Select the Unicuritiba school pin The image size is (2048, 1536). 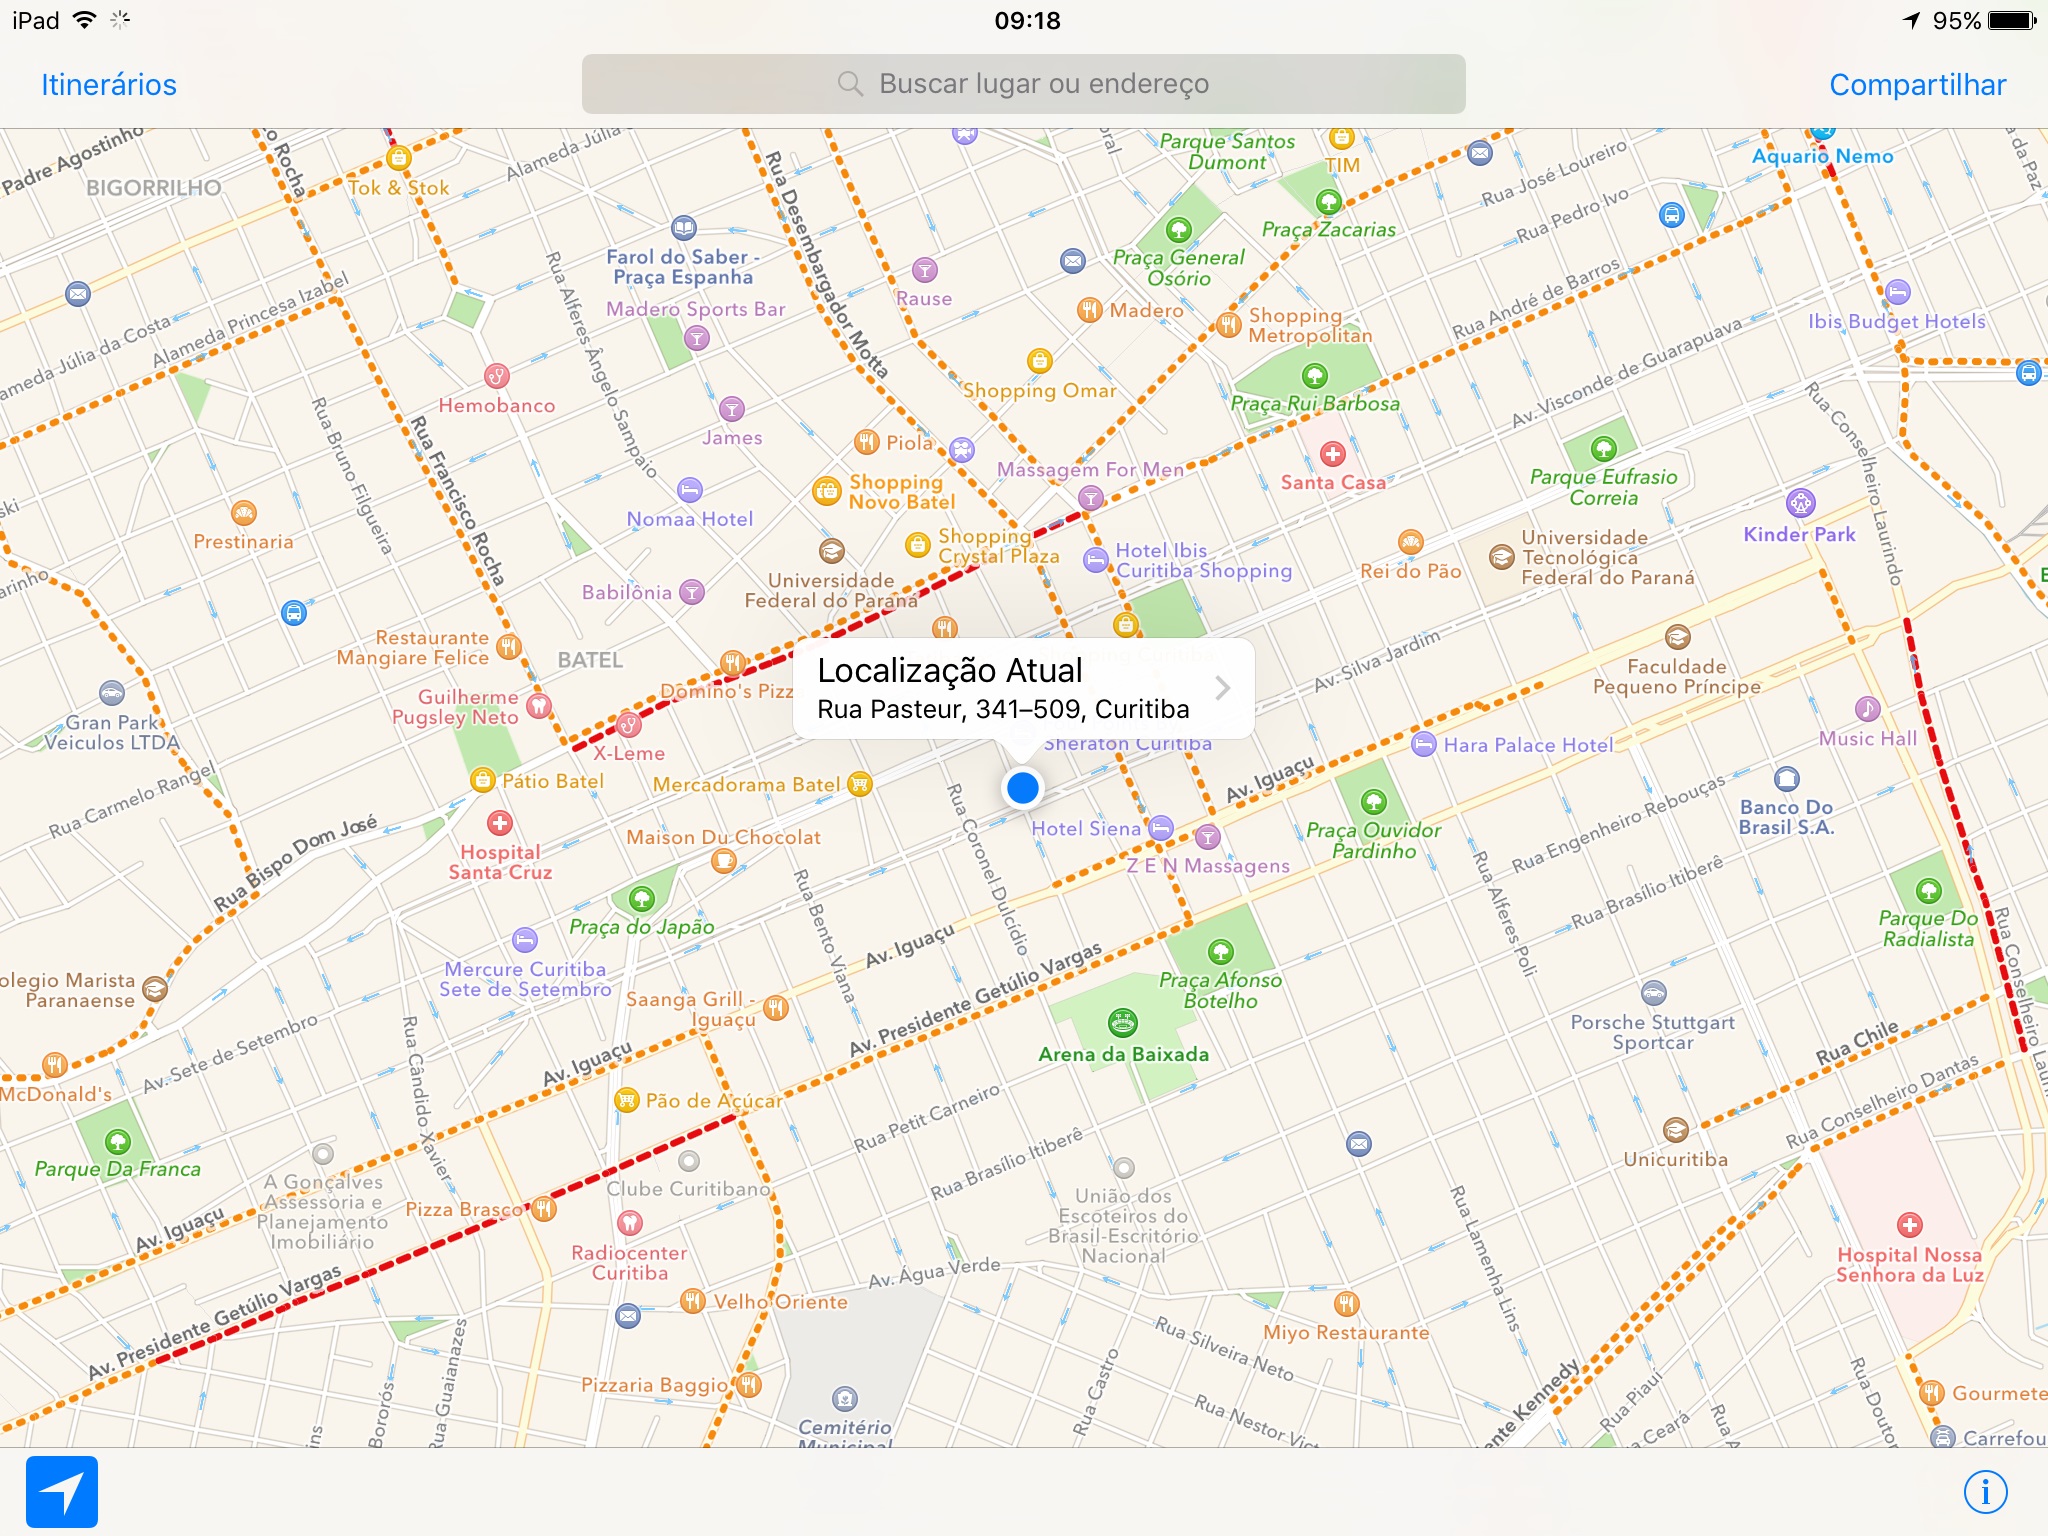pos(1676,1130)
